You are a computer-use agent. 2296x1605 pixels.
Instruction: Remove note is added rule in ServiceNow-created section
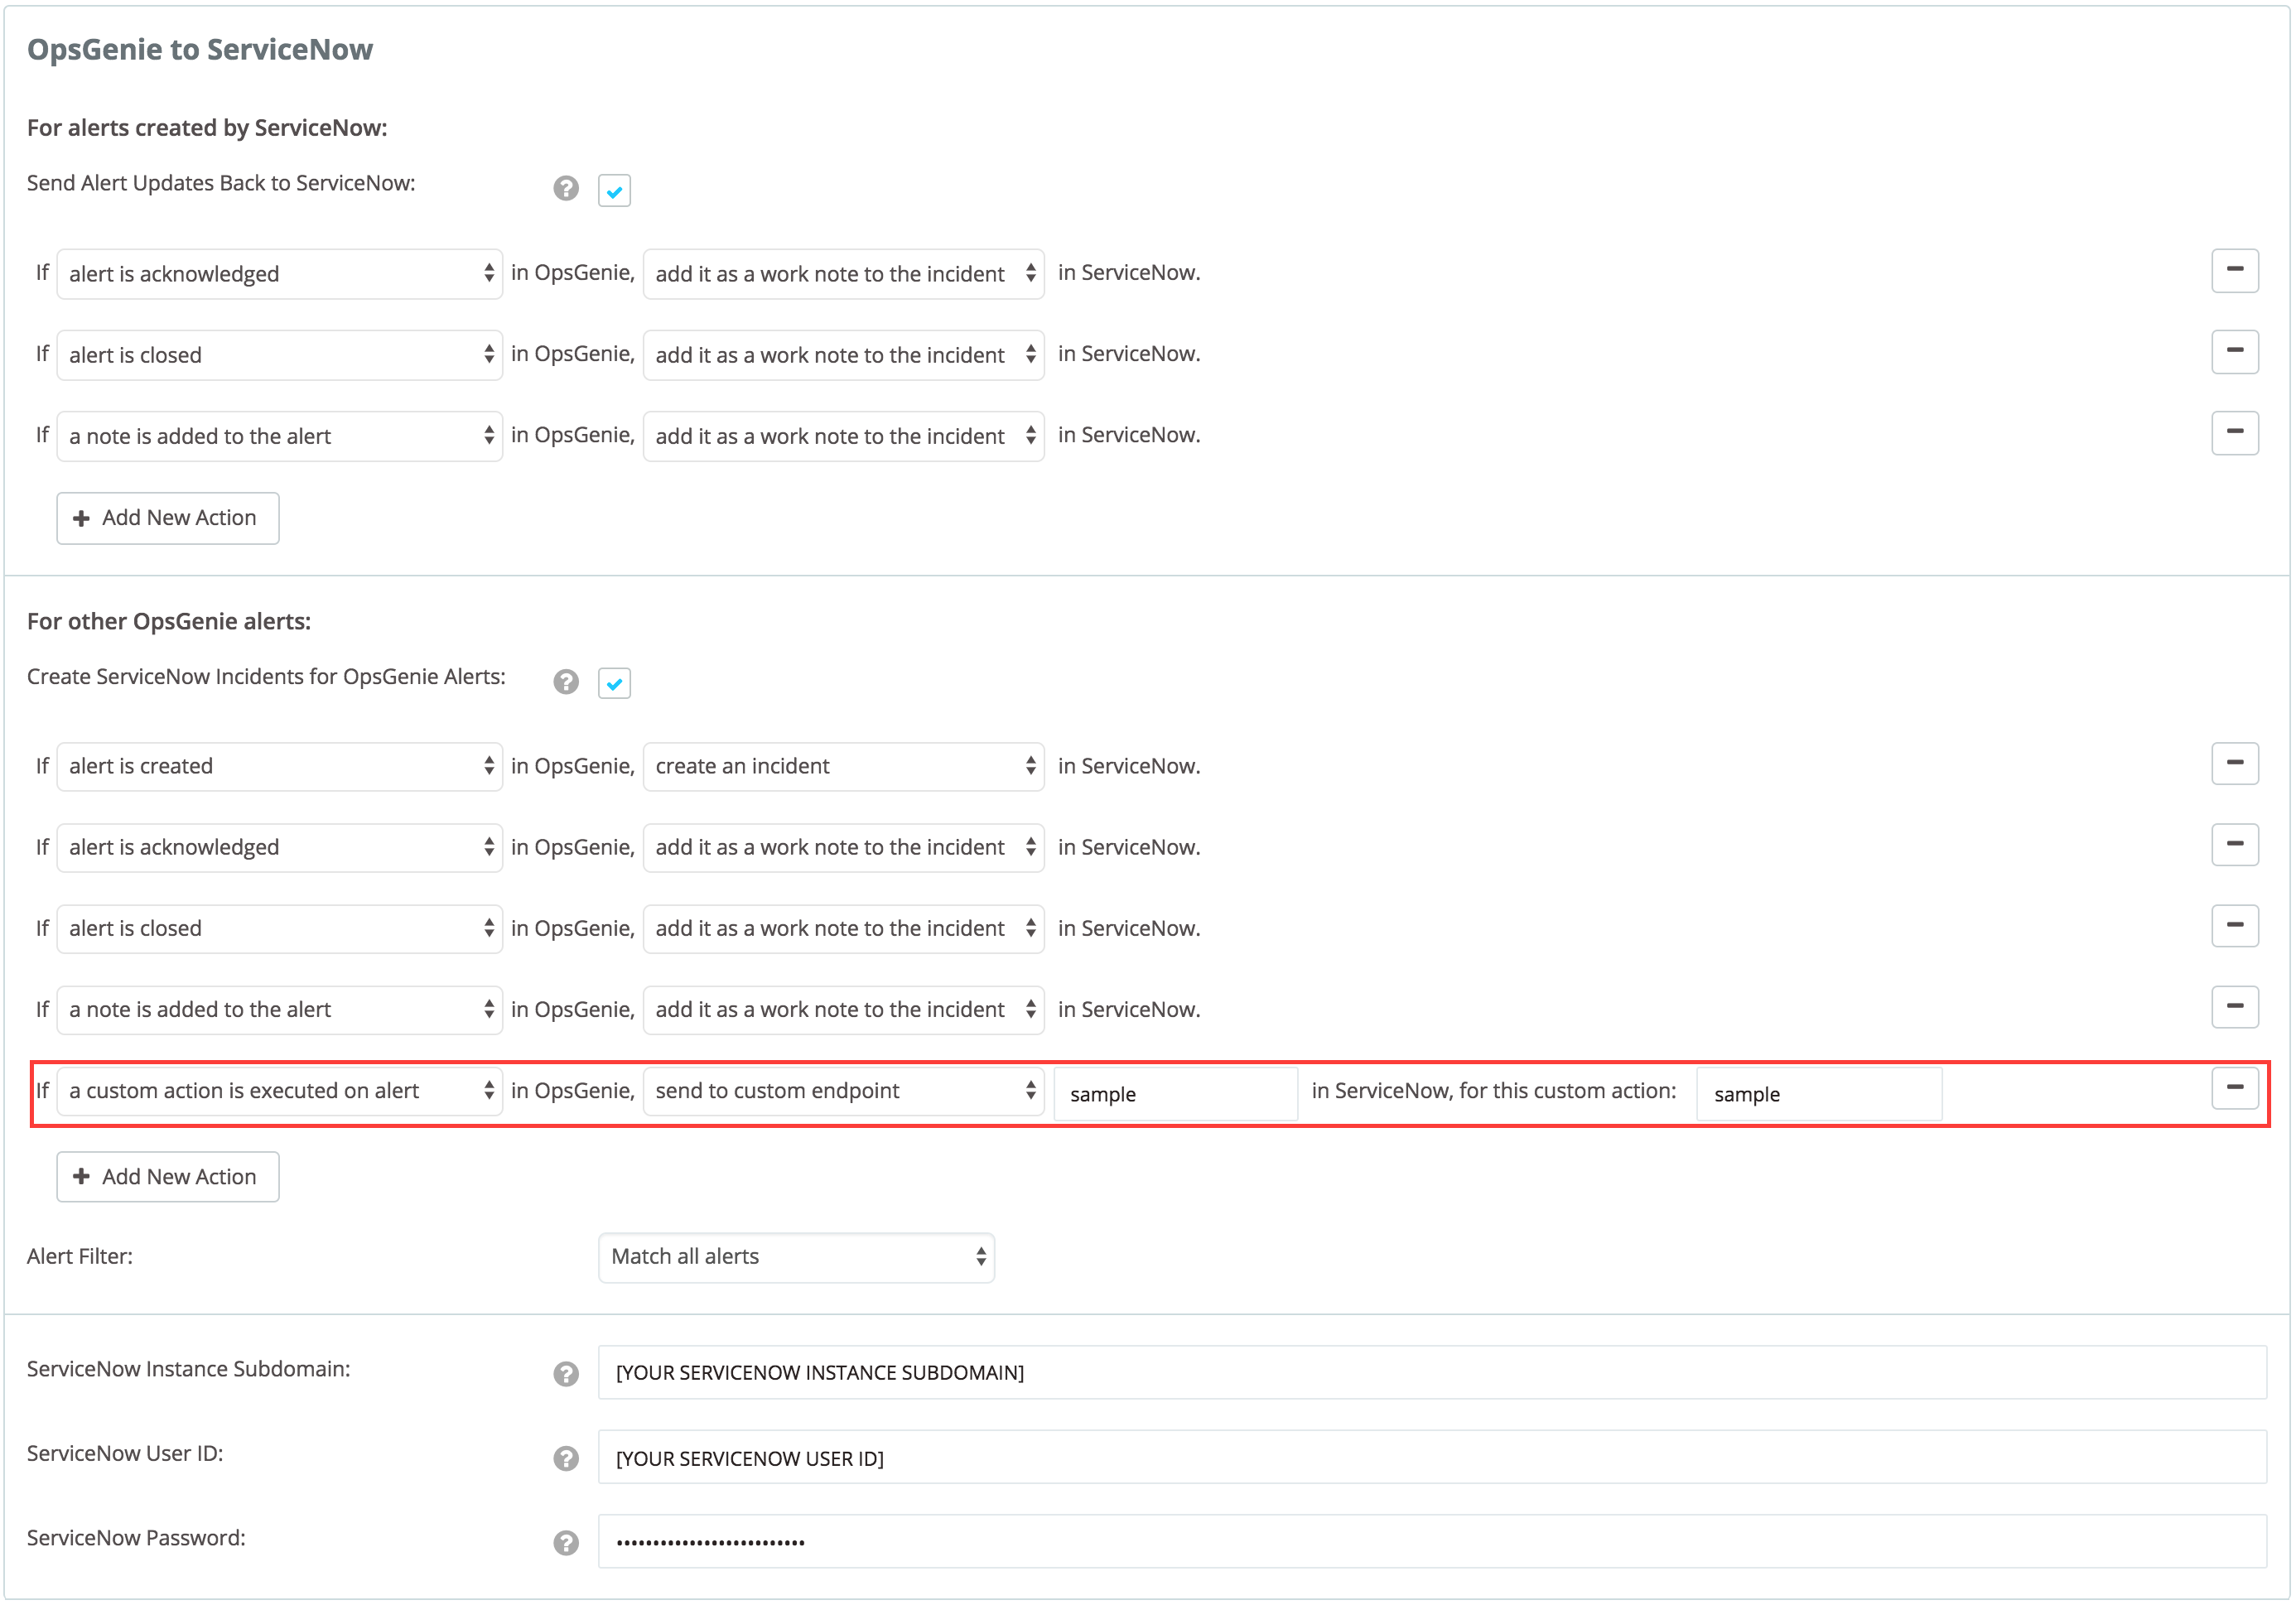tap(2235, 433)
